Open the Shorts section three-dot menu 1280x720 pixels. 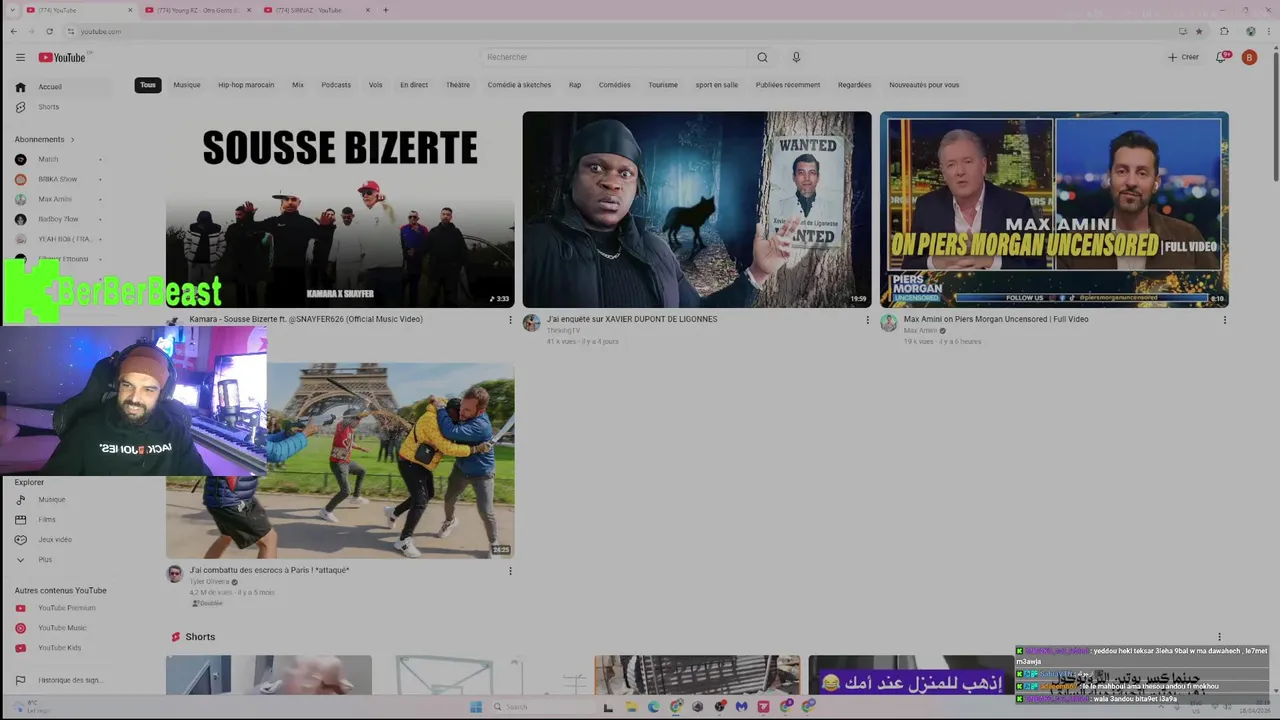pyautogui.click(x=1219, y=637)
